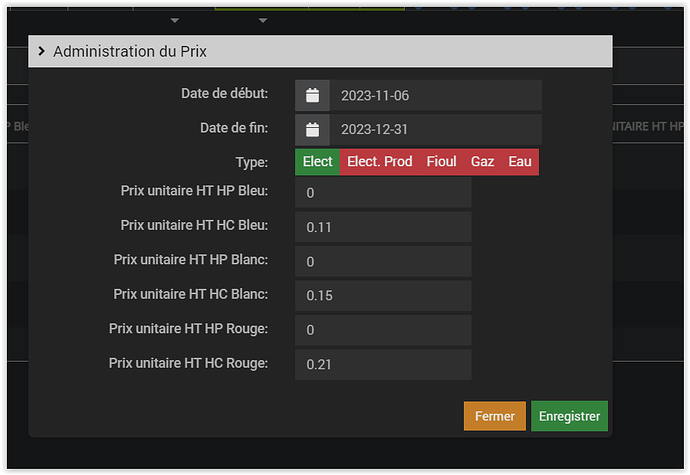The width and height of the screenshot is (690, 475).
Task: Switch type to Gaz
Action: [482, 162]
